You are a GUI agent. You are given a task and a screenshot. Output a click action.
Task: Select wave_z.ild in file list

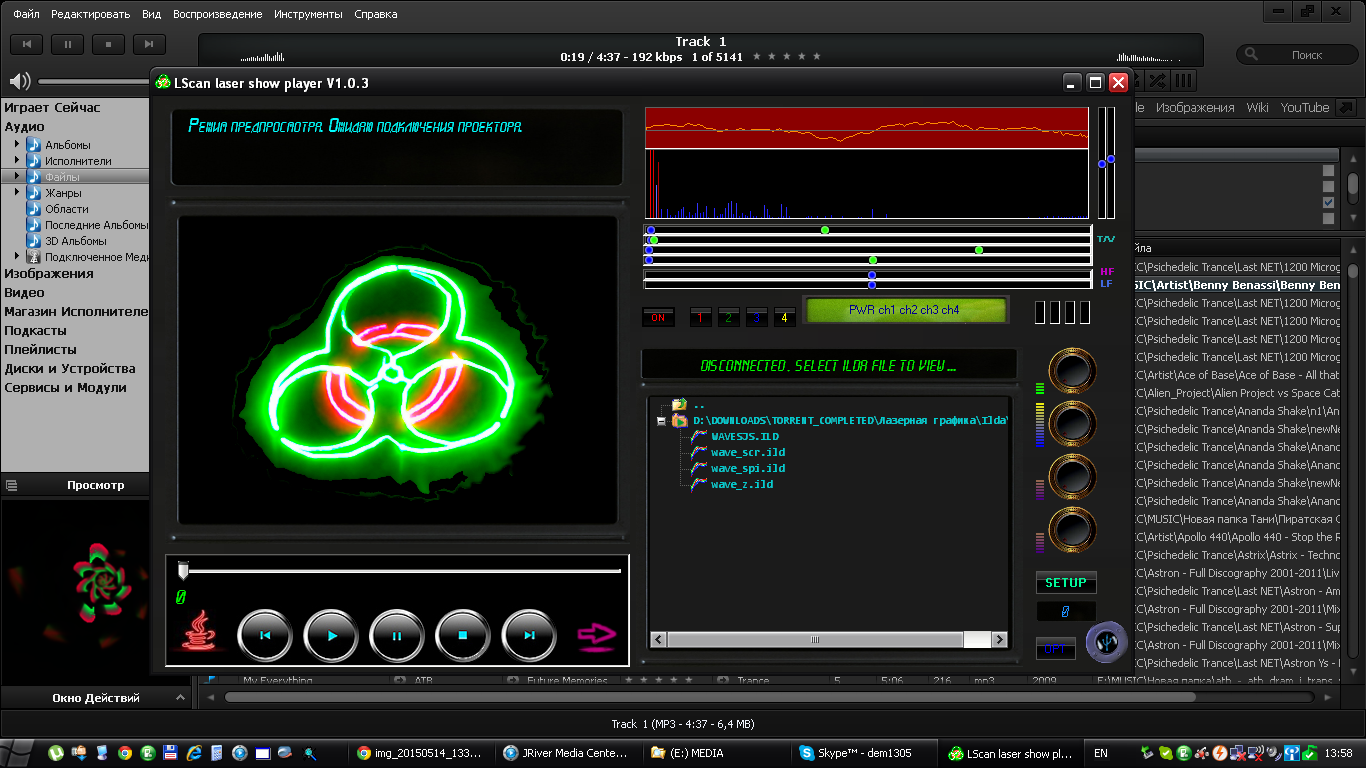(741, 484)
